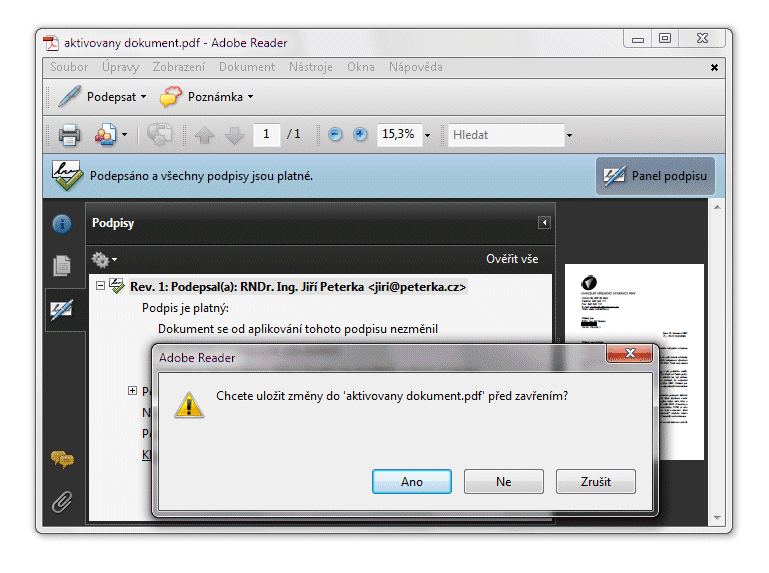The height and width of the screenshot is (573, 769).
Task: Click the comments sidebar bubbles icon
Action: point(62,460)
